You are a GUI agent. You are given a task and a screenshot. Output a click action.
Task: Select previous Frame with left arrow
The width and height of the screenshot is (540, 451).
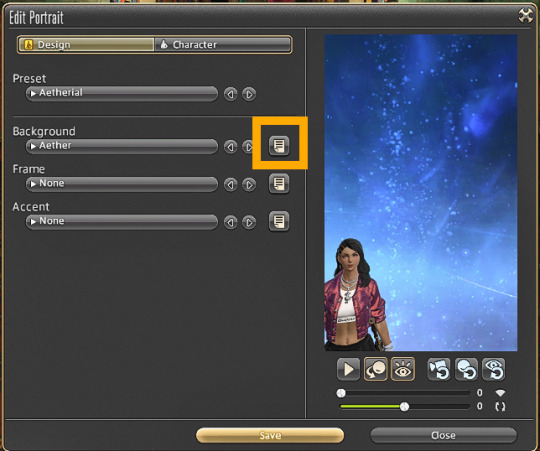230,185
